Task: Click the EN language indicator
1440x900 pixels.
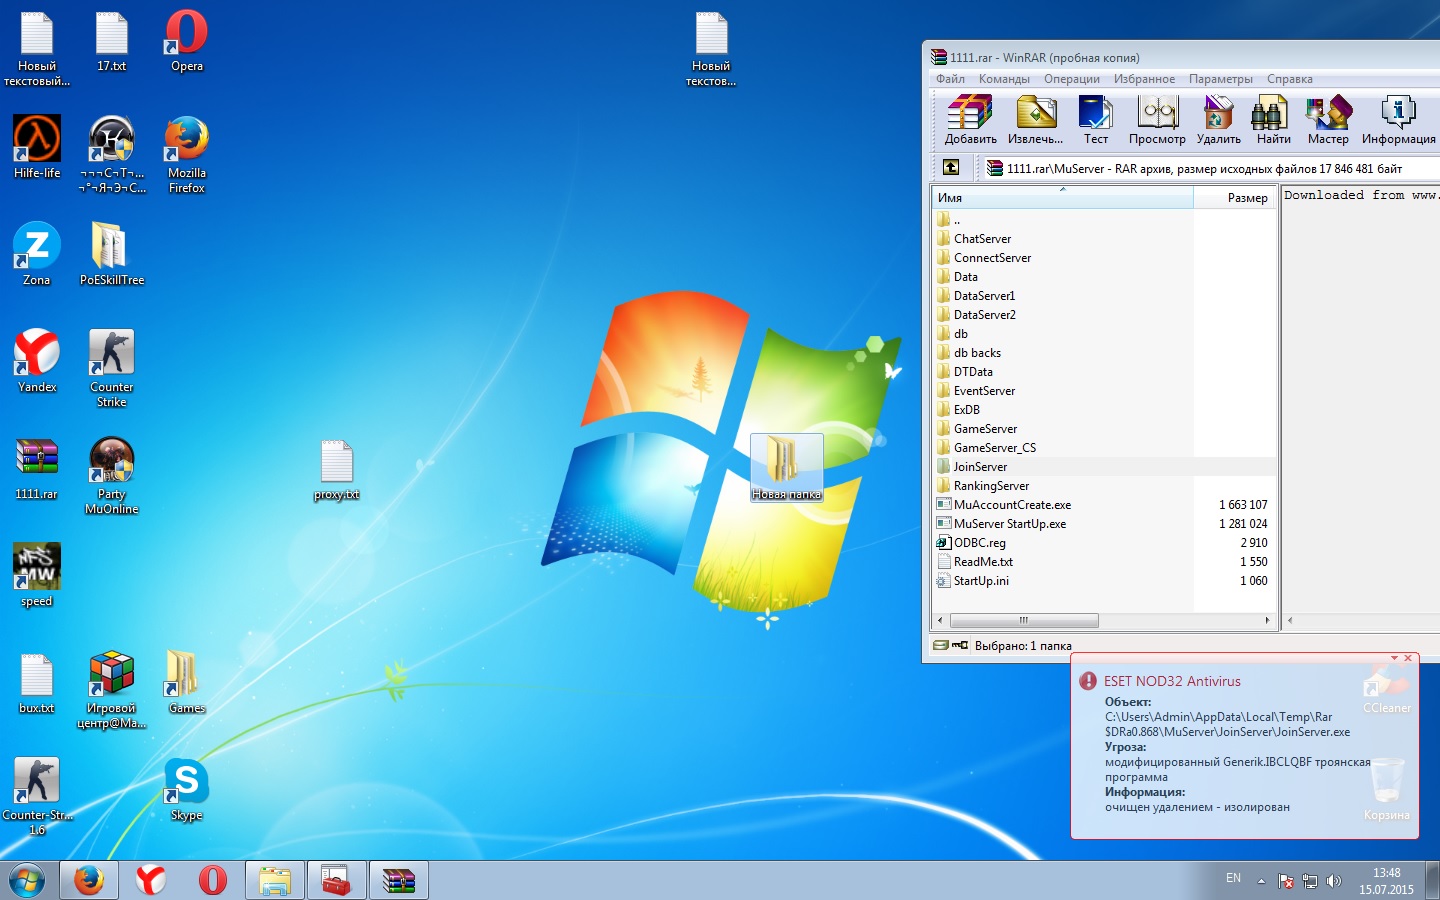Action: click(1233, 878)
